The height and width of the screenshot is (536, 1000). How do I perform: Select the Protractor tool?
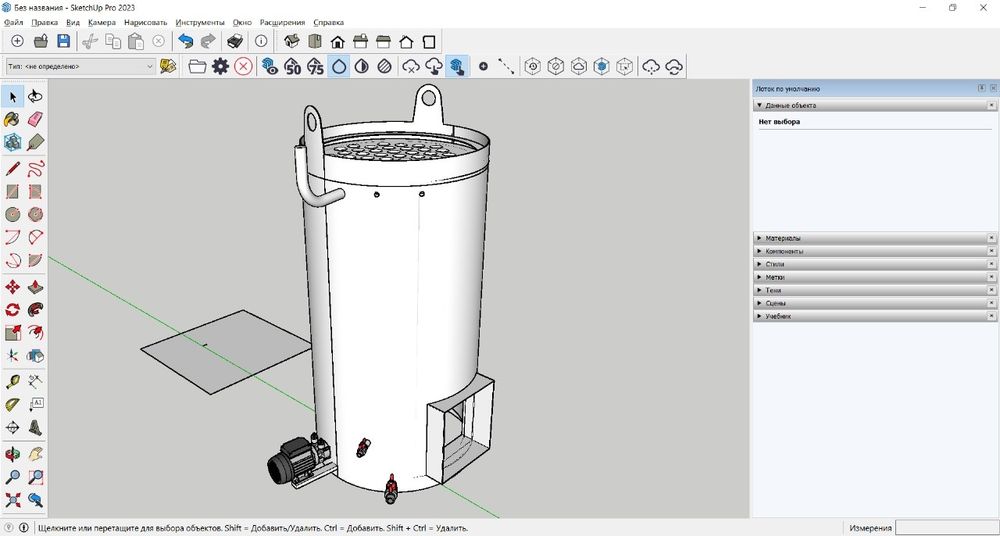click(13, 405)
